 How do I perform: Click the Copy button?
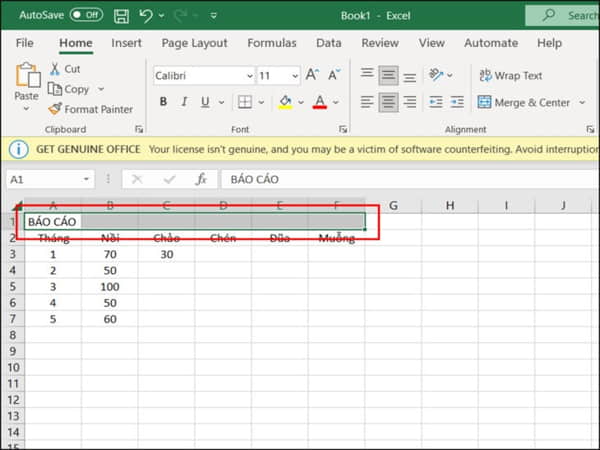[x=68, y=89]
